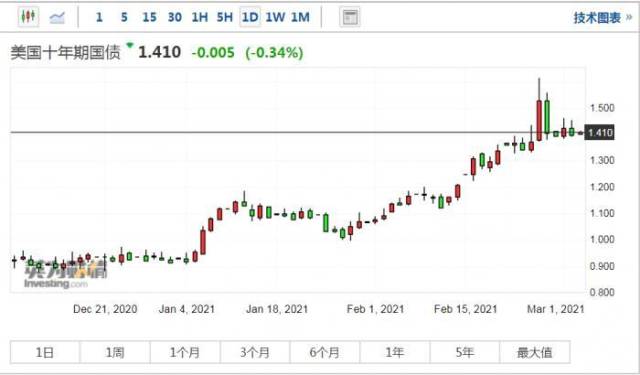The height and width of the screenshot is (375, 640).
Task: Select the 1H interval
Action: 200,17
